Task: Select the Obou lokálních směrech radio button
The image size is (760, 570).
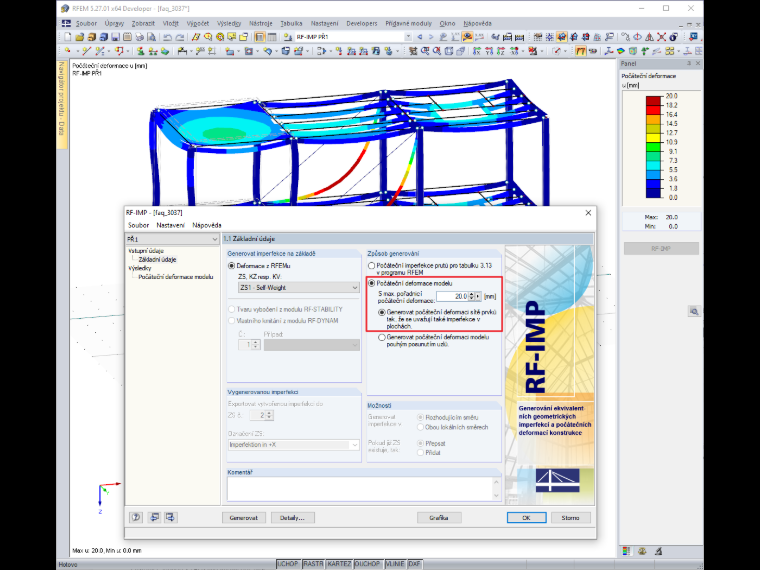Action: pyautogui.click(x=421, y=427)
